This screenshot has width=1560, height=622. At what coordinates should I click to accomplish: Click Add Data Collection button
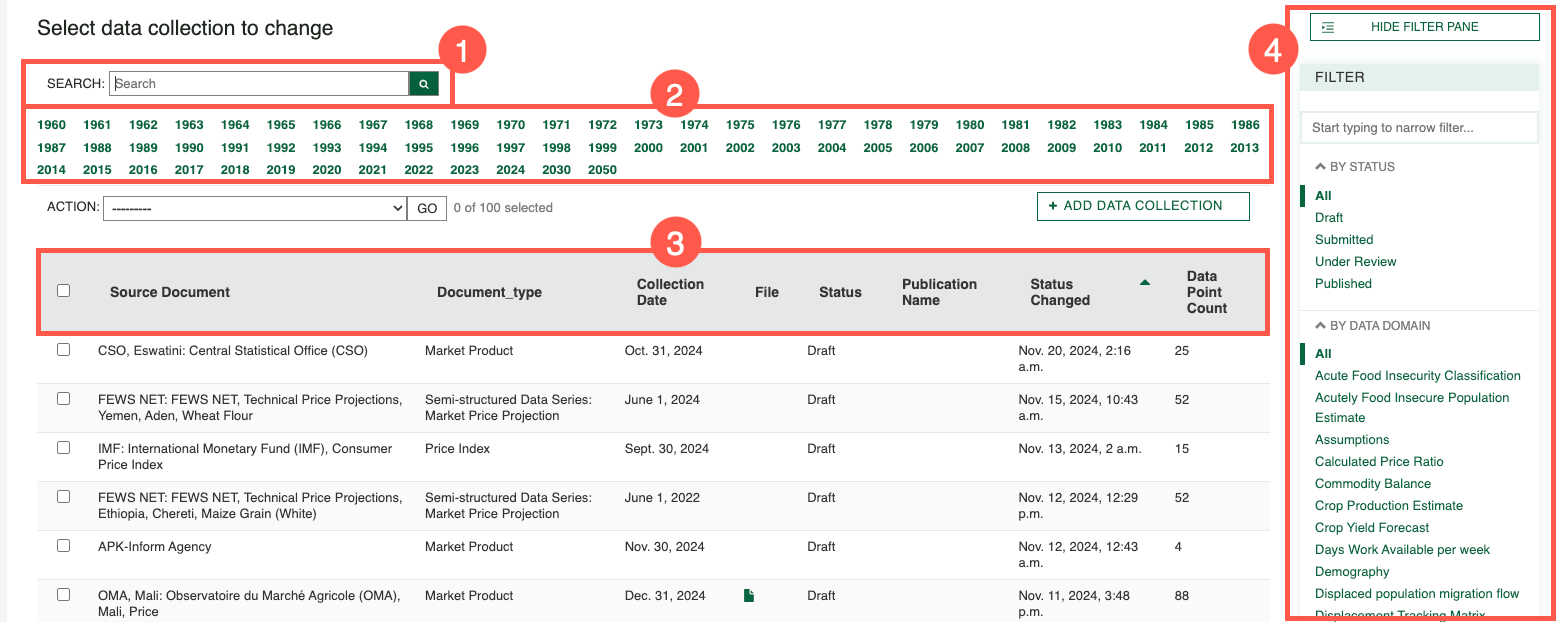[x=1143, y=206]
